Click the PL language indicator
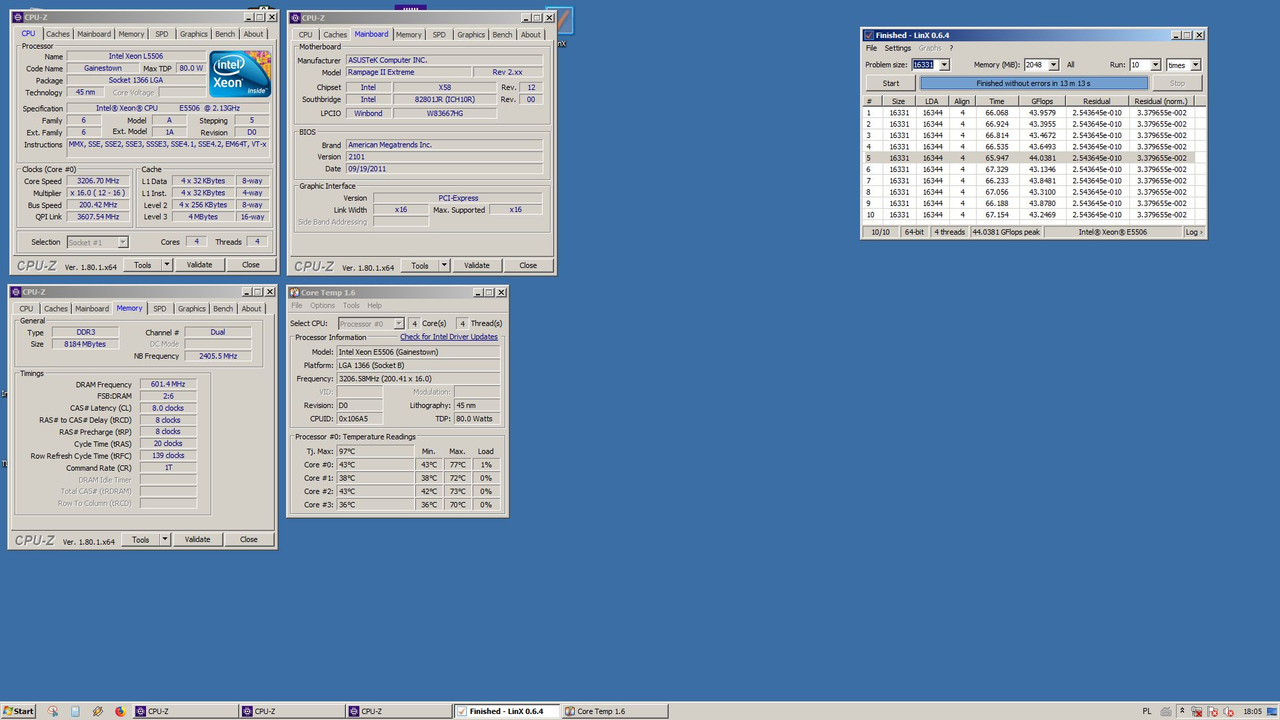Image resolution: width=1280 pixels, height=720 pixels. [x=1146, y=711]
